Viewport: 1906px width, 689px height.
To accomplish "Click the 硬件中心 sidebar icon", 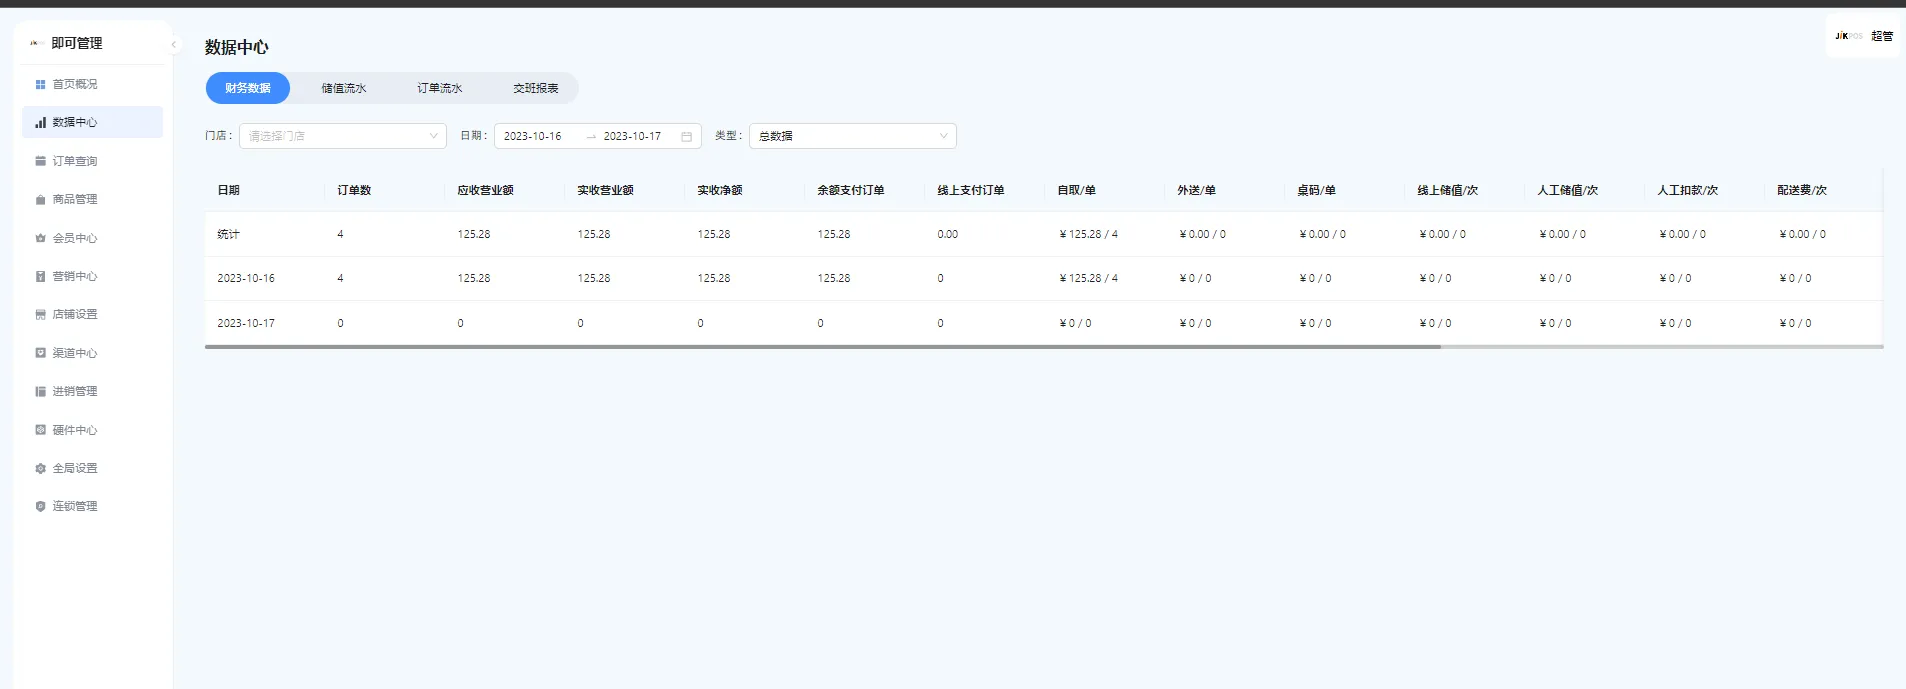I will click(40, 430).
